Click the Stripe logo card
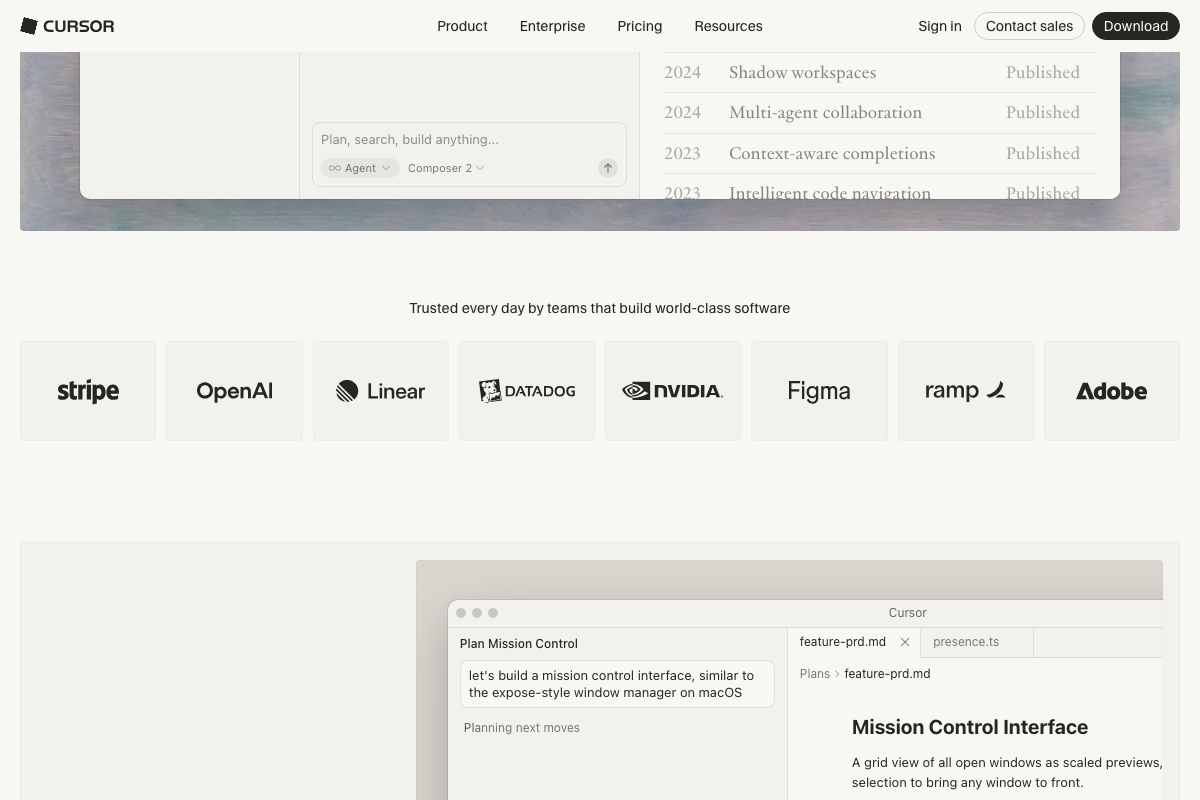 [88, 391]
